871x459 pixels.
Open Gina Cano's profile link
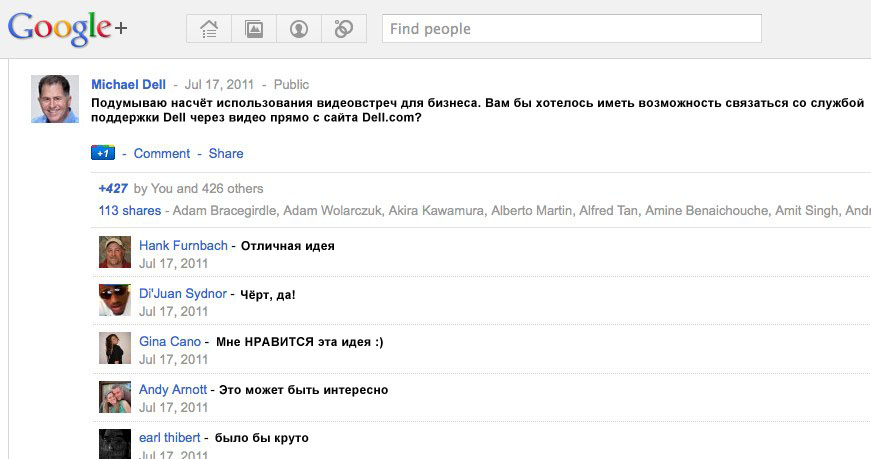170,341
